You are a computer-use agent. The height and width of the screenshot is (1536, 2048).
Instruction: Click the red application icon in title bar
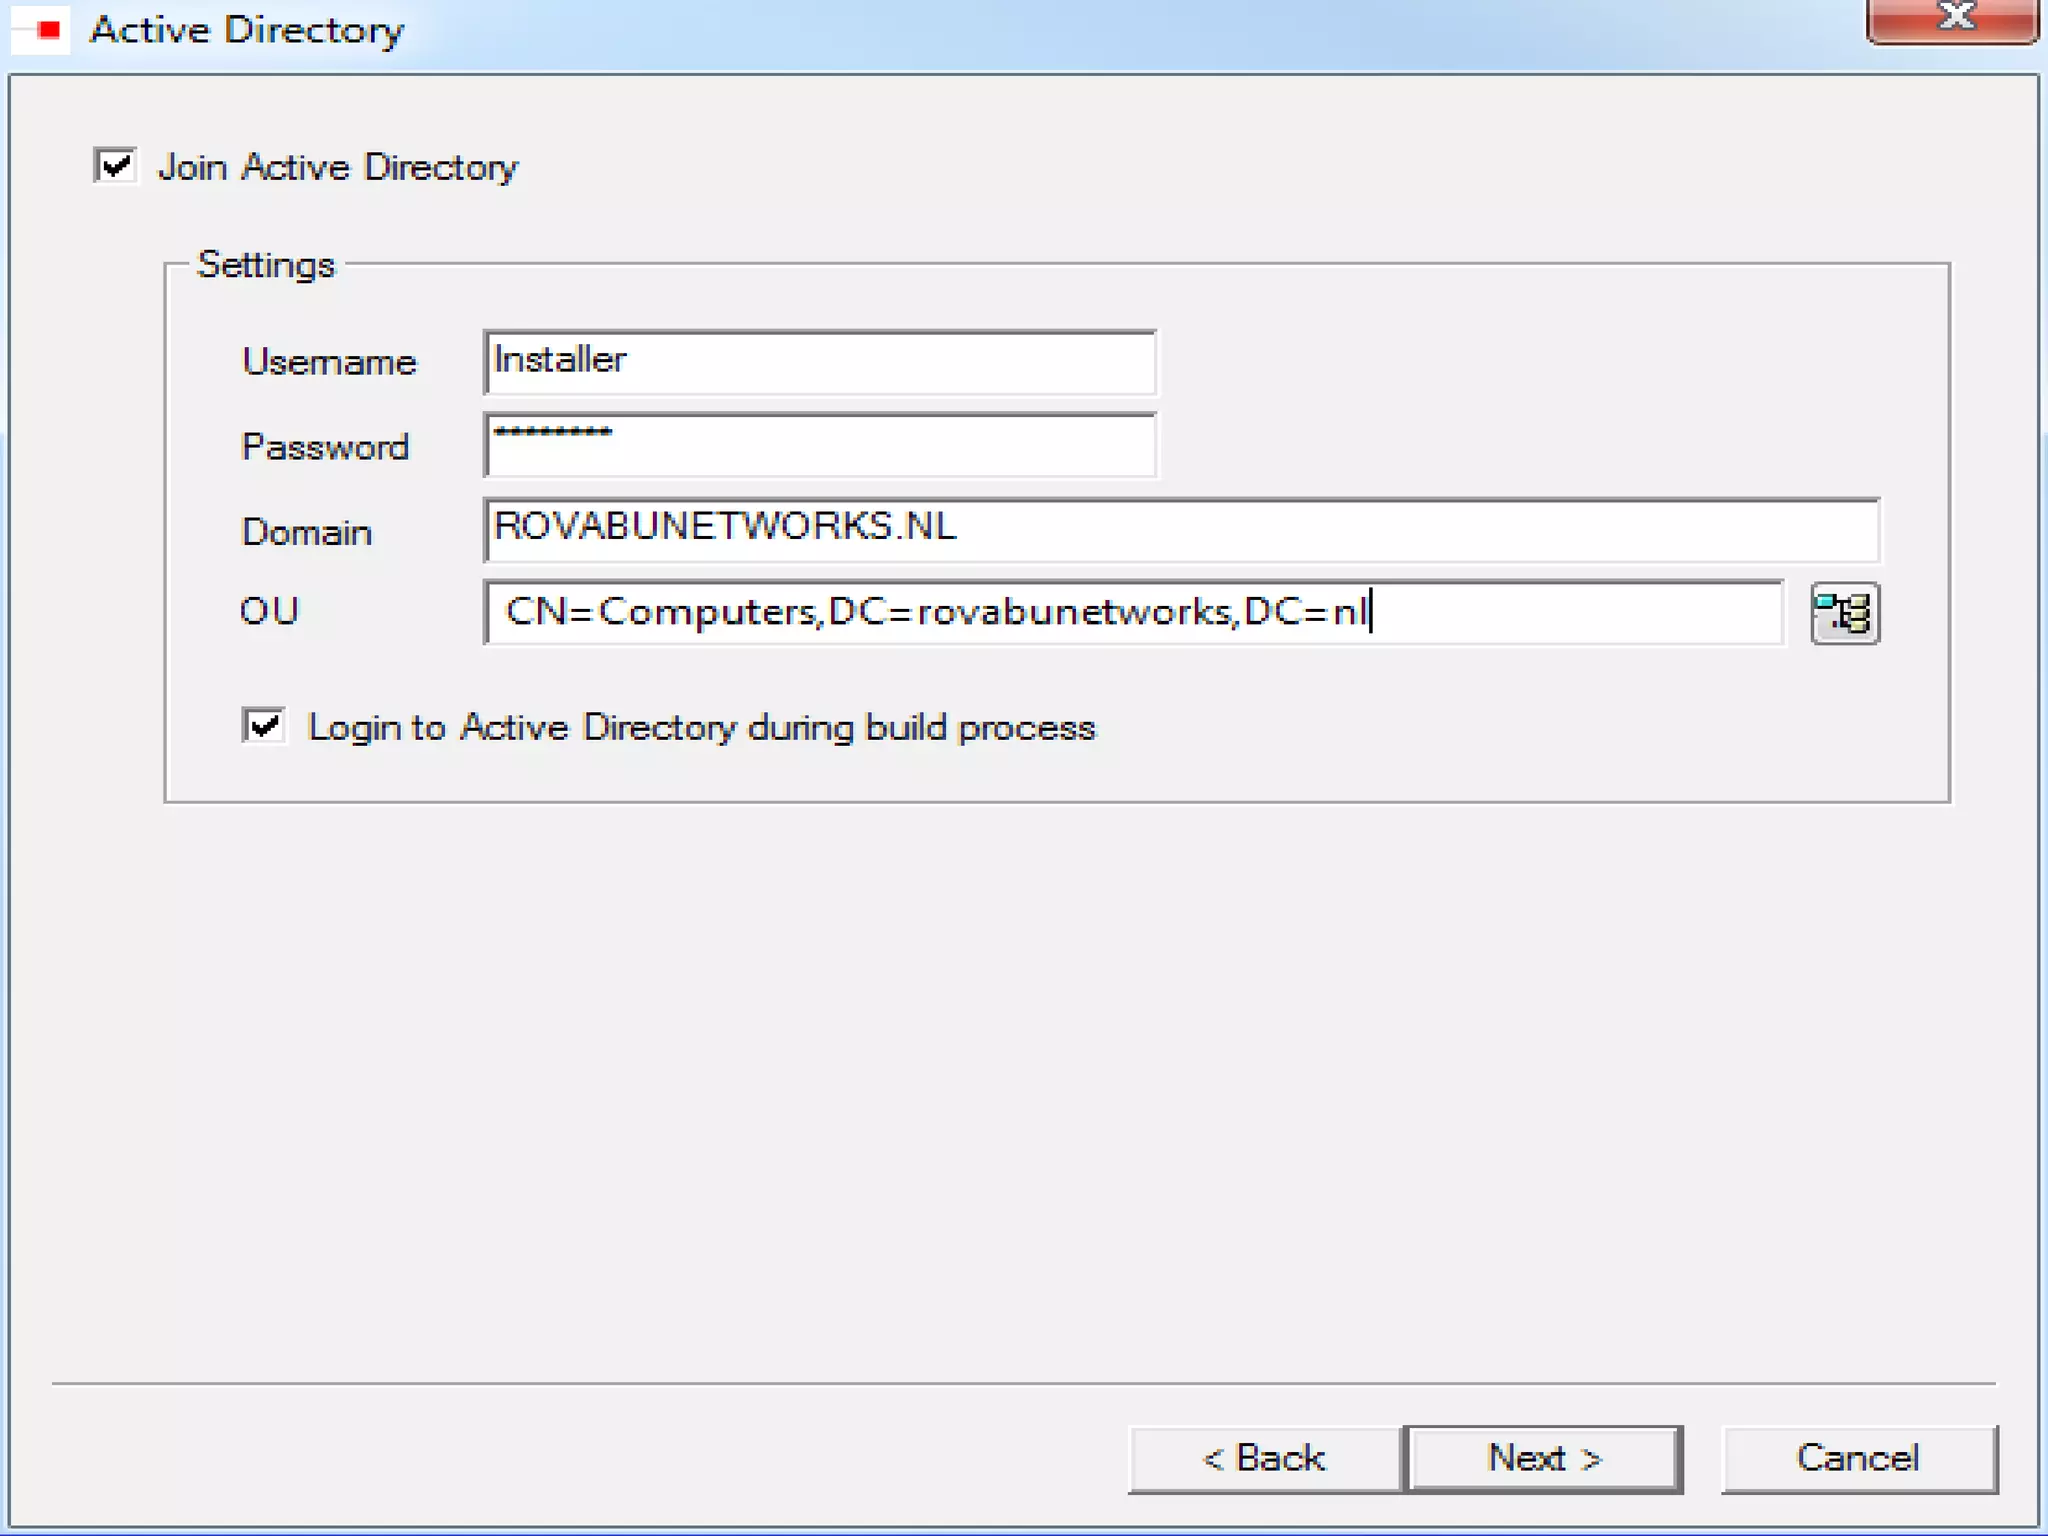point(42,30)
